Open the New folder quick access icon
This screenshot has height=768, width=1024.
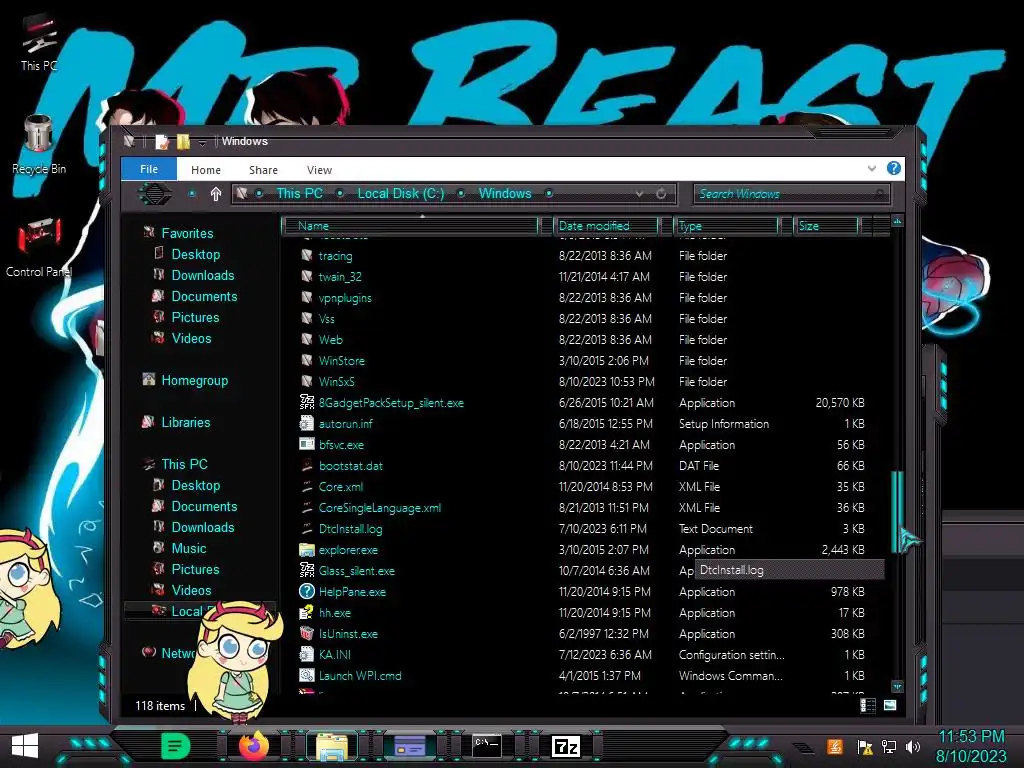click(183, 142)
